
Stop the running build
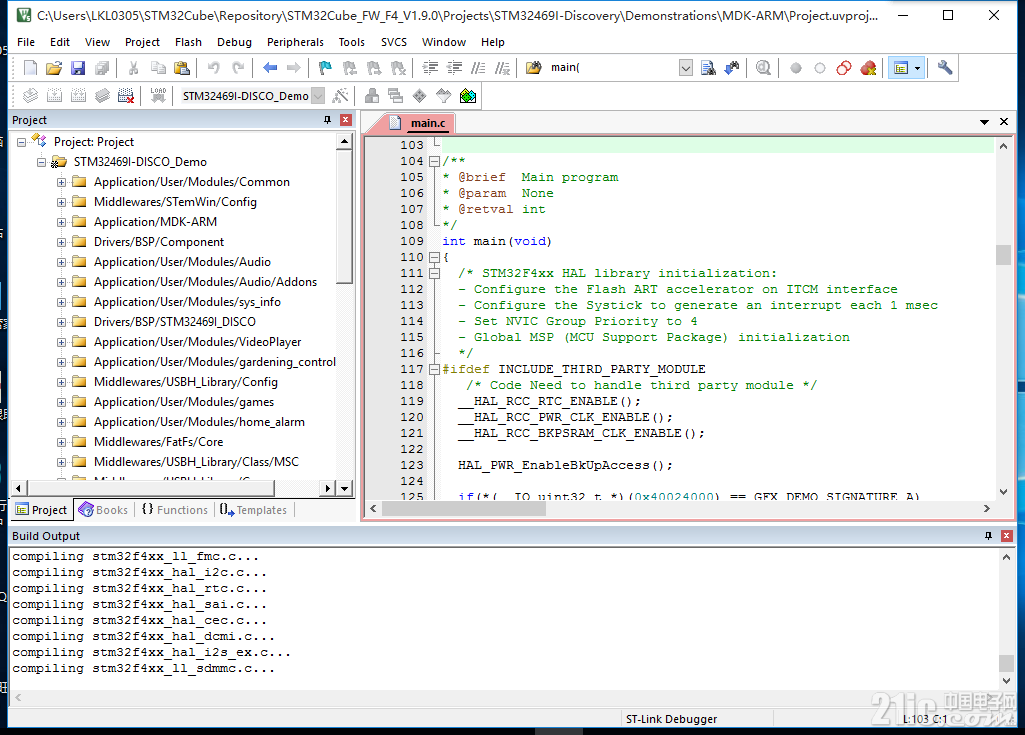pos(126,96)
